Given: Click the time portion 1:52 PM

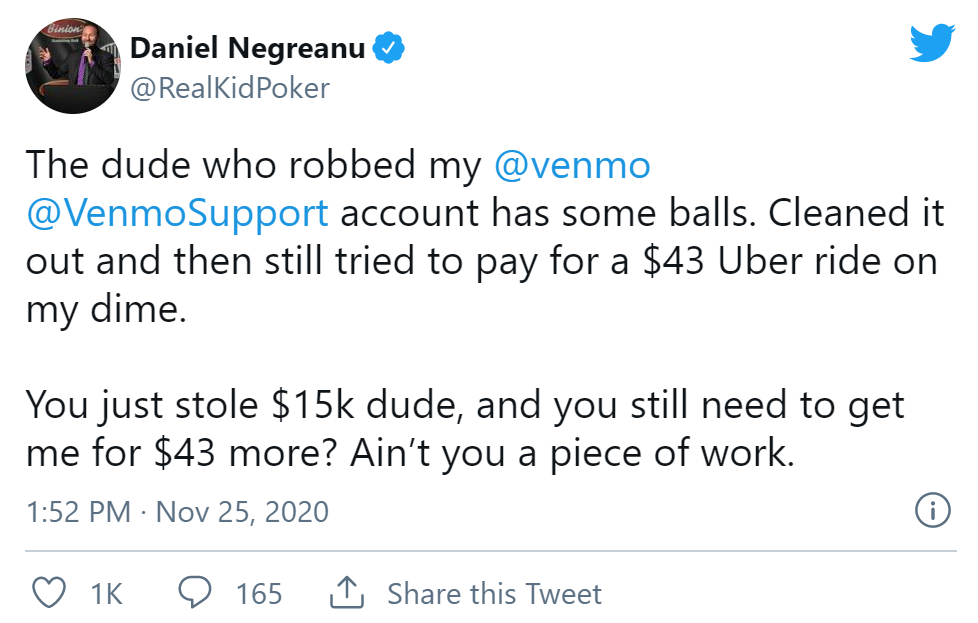Looking at the screenshot, I should (79, 512).
